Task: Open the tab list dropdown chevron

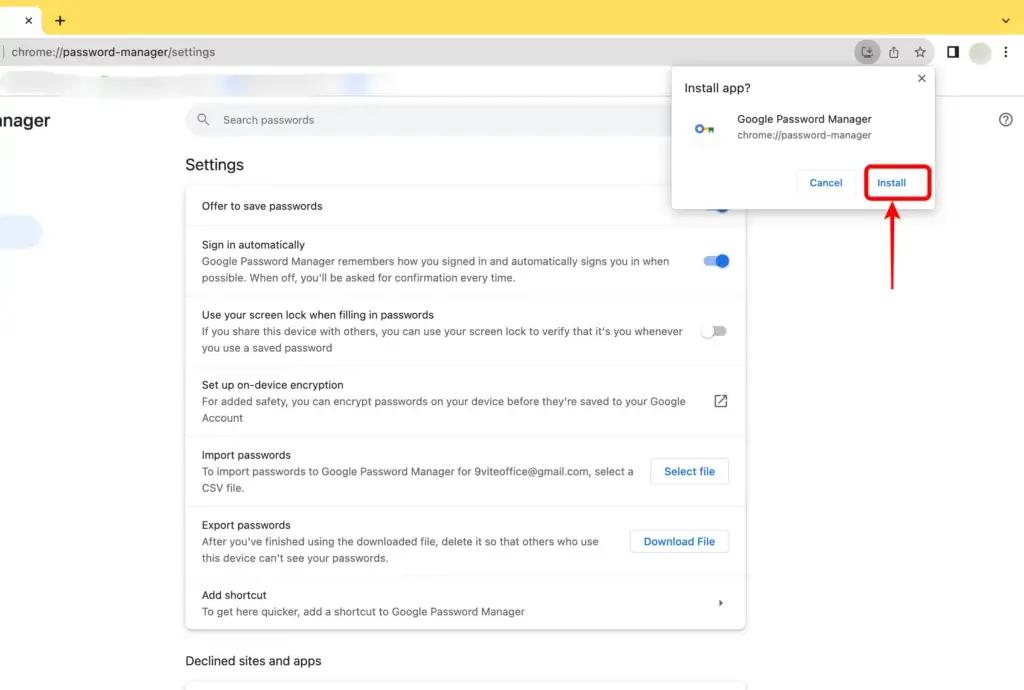Action: point(1005,20)
